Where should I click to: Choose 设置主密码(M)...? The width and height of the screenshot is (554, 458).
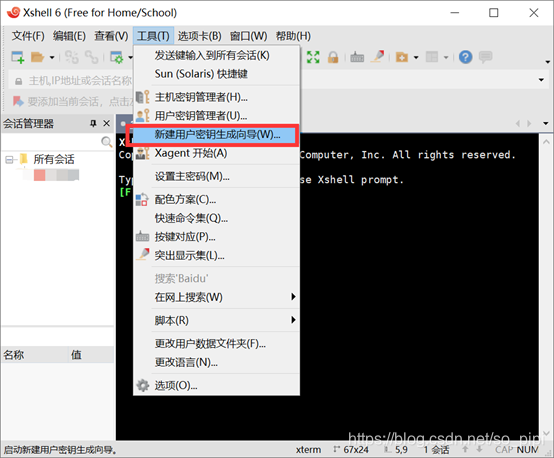tap(216, 176)
